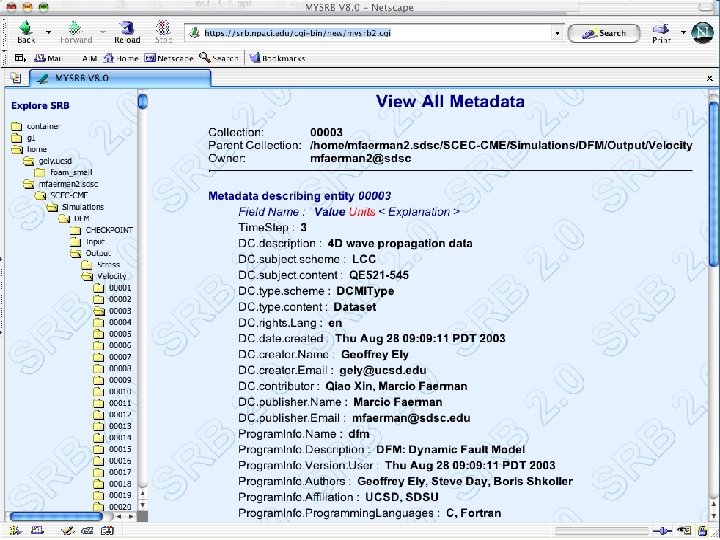
Task: Click the page icon beside the URL
Action: click(x=195, y=33)
